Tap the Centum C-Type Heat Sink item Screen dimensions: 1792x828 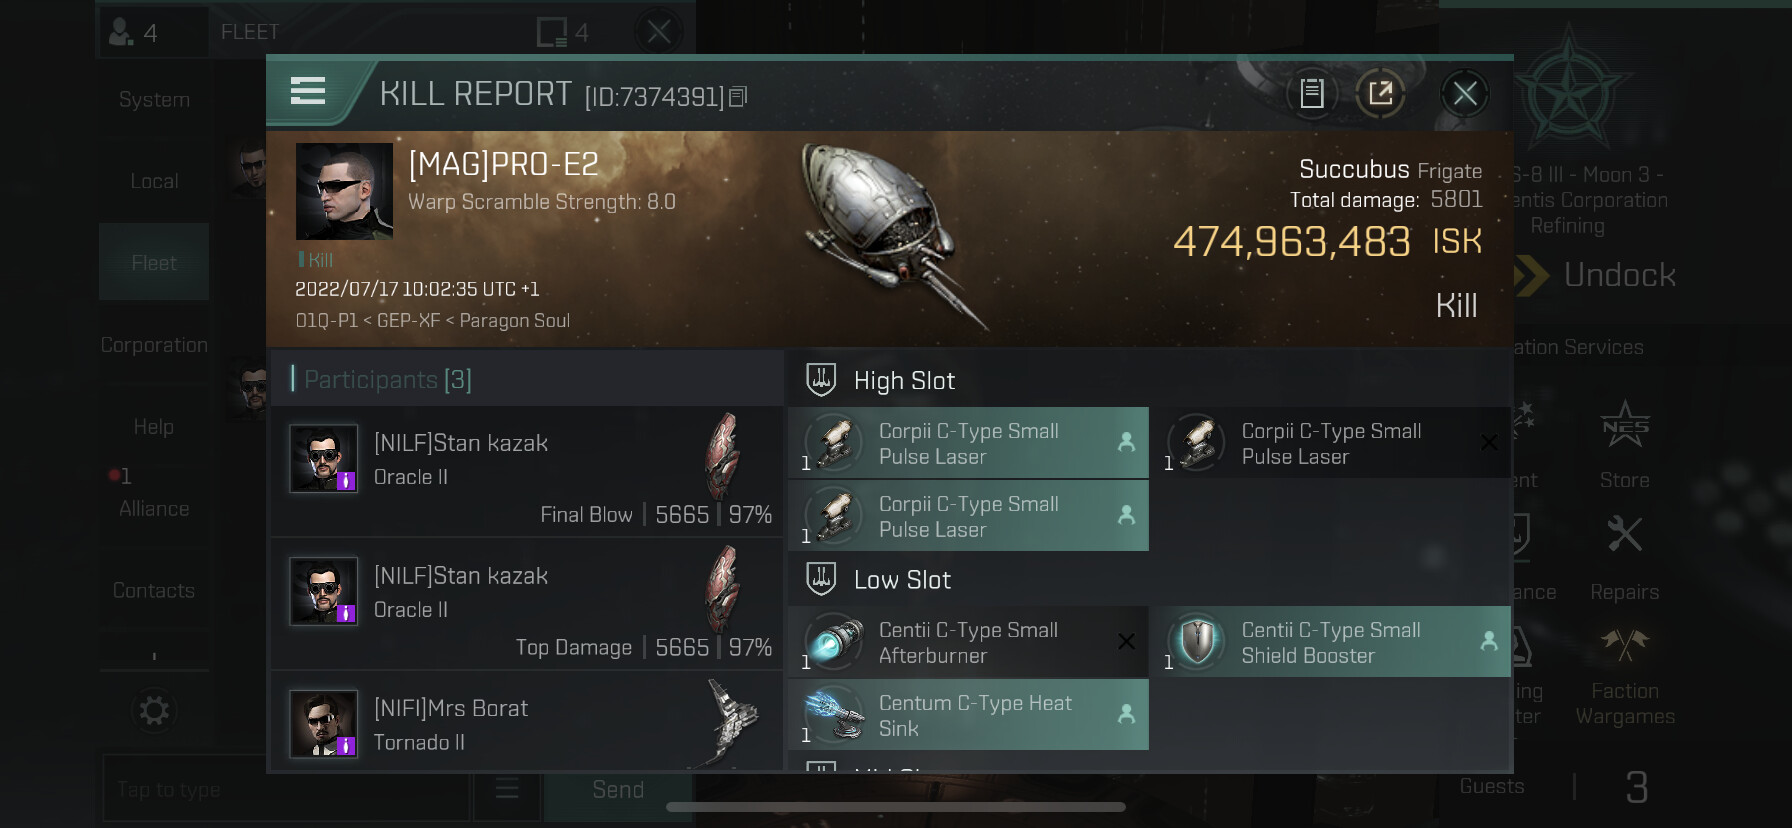[968, 715]
